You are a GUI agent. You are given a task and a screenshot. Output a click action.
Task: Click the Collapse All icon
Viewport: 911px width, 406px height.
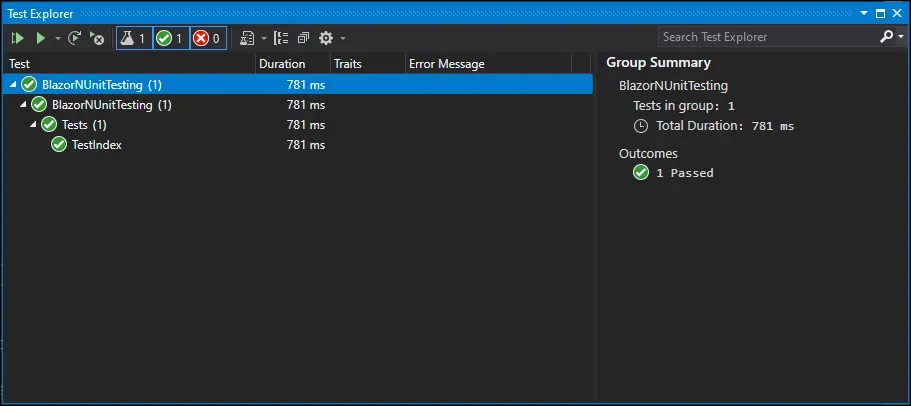pos(303,38)
